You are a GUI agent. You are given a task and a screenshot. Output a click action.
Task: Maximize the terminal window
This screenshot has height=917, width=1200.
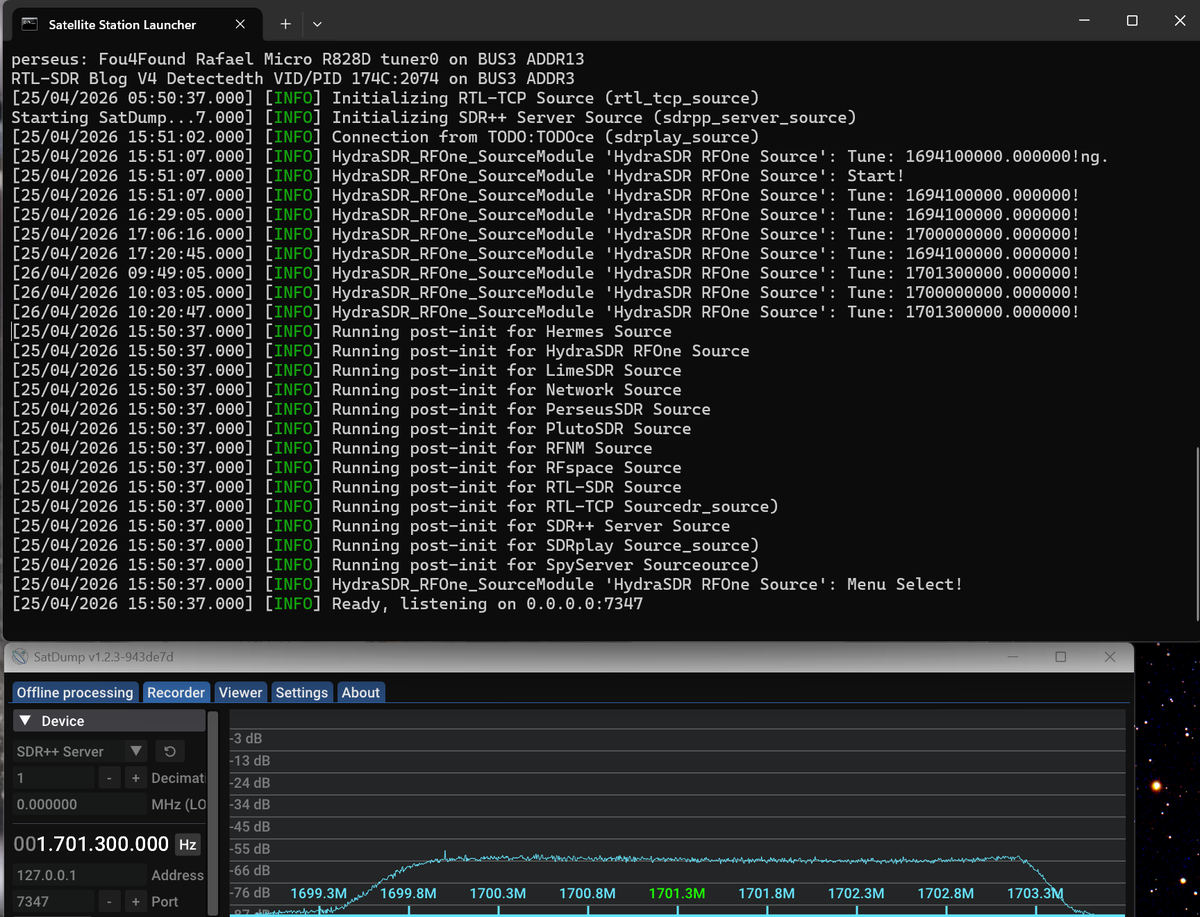pos(1131,21)
